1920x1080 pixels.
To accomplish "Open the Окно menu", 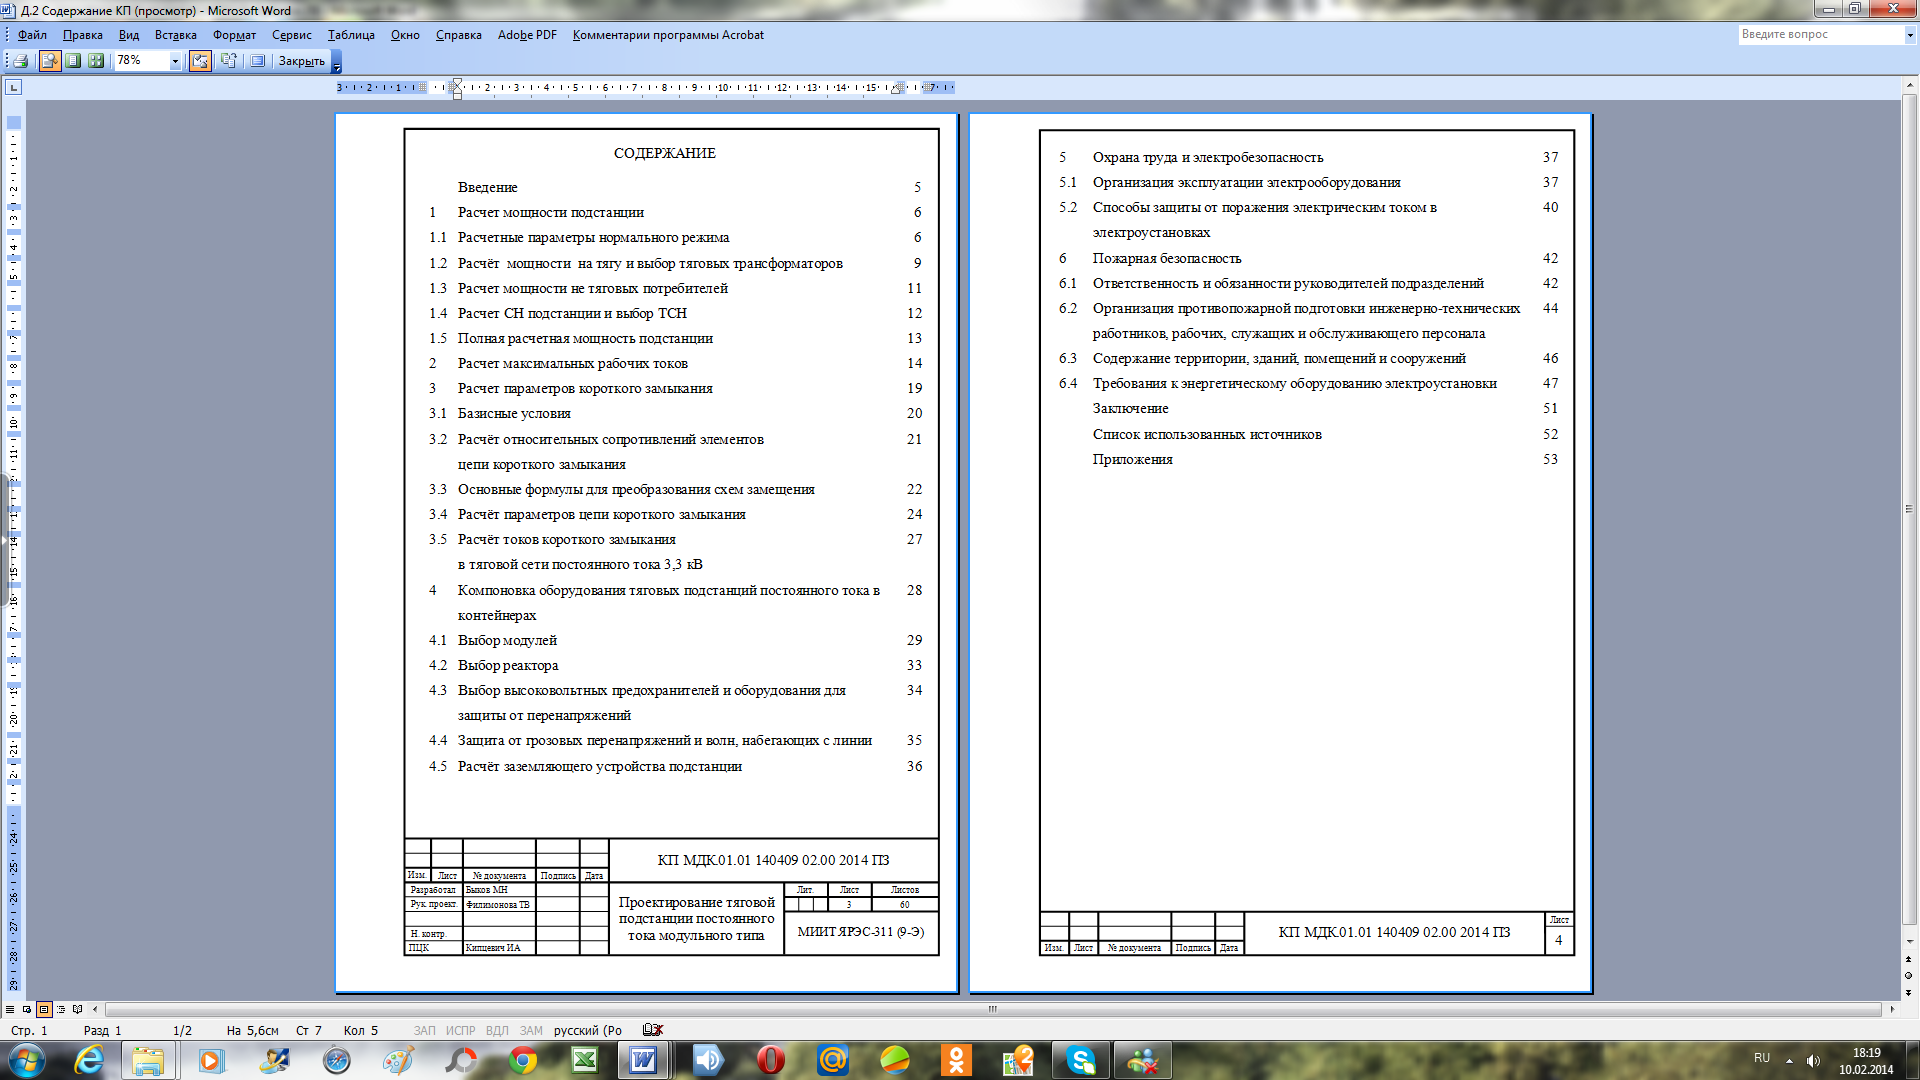I will 405,35.
